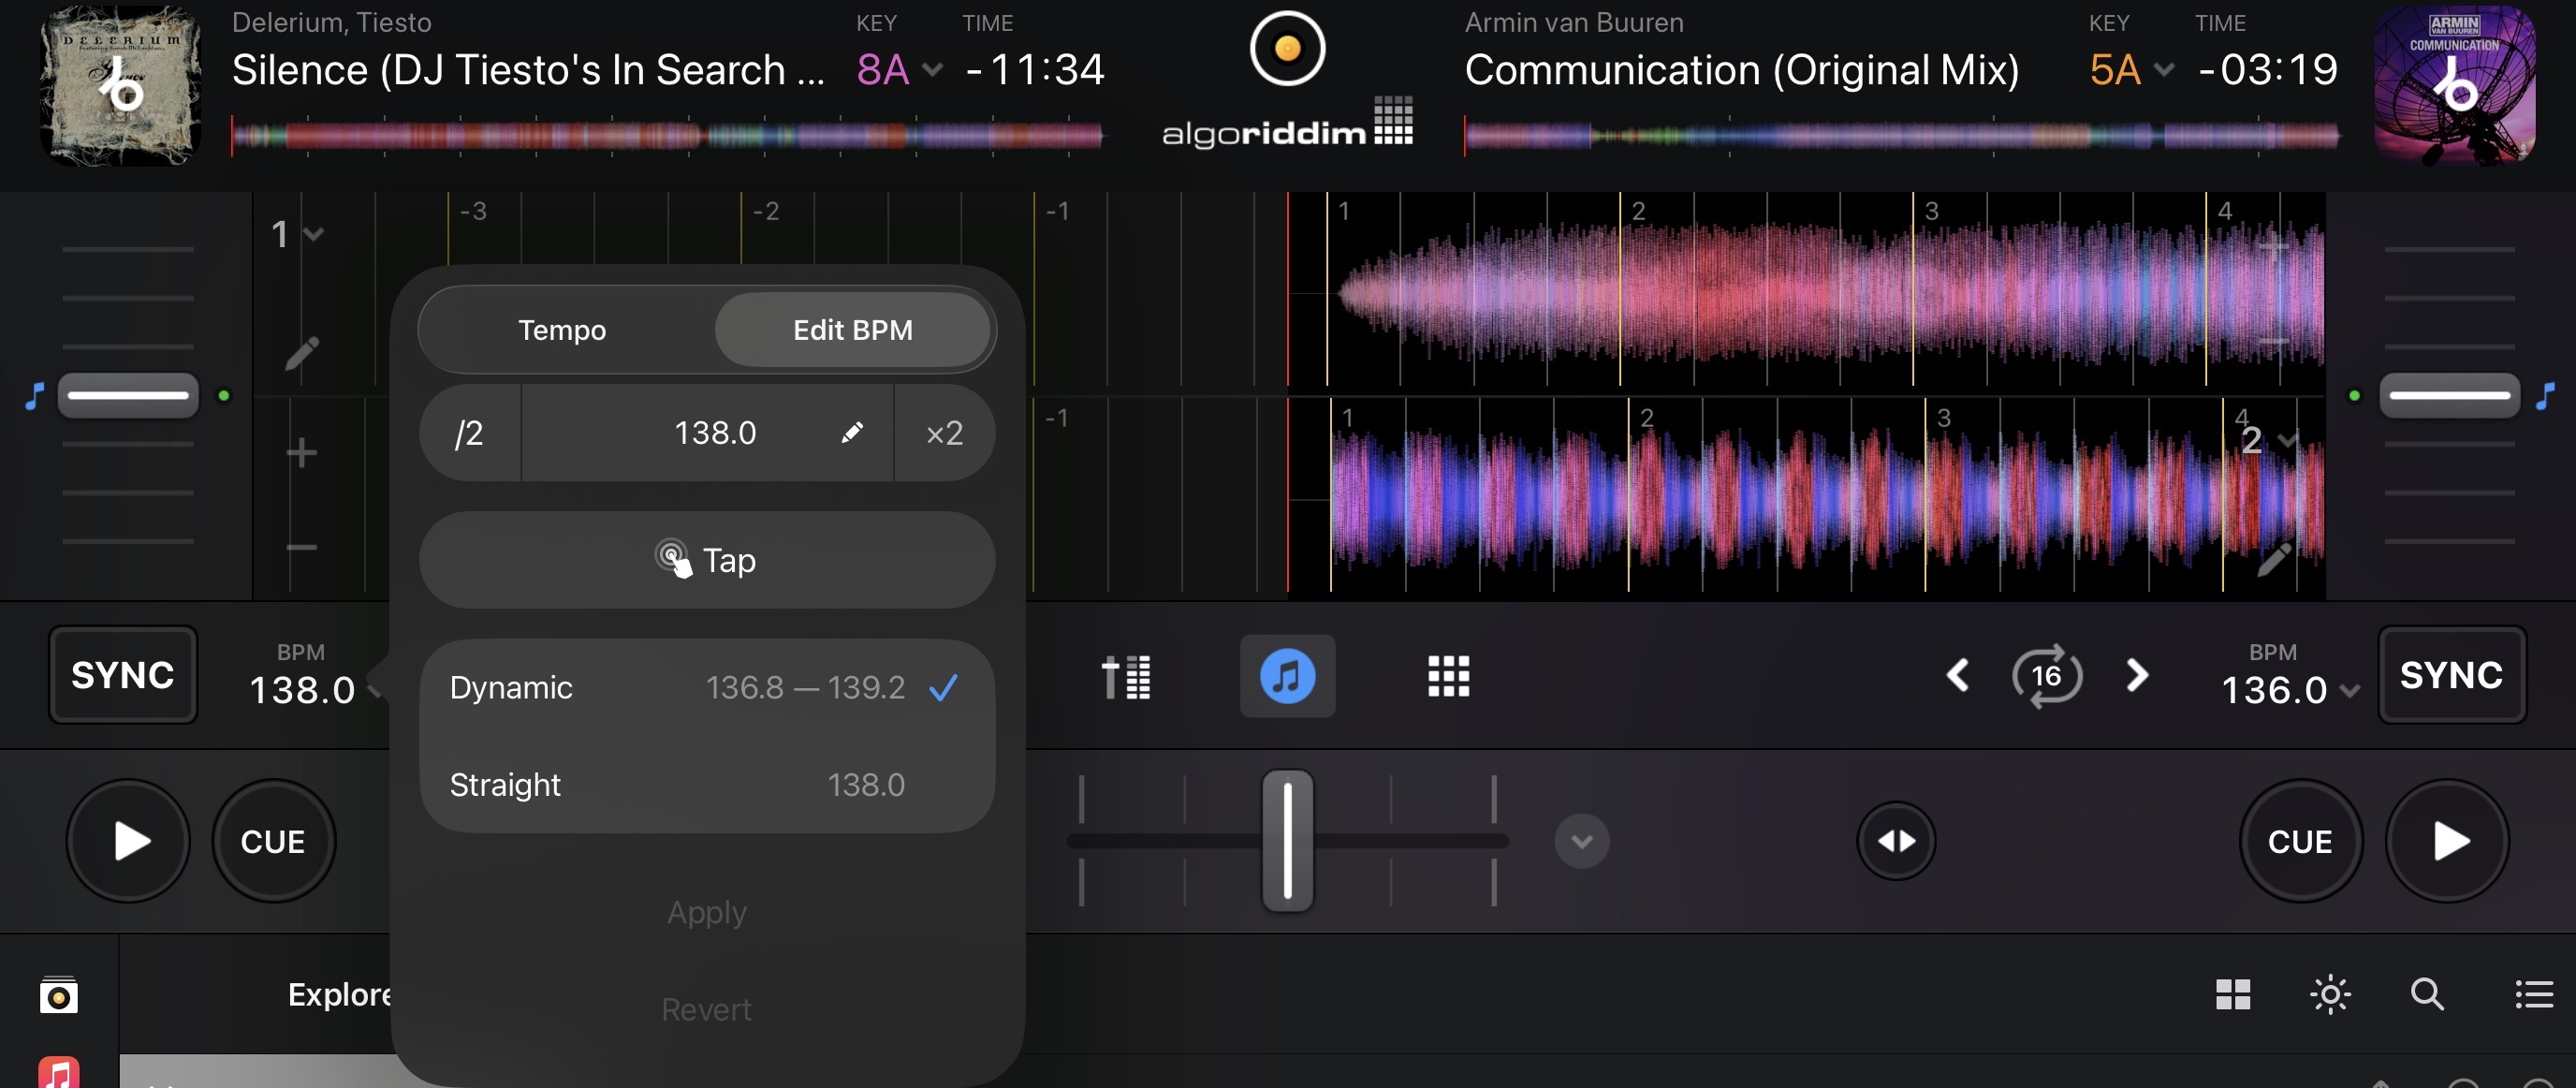Click the left deck tempo fader handle
The width and height of the screenshot is (2576, 1088).
[x=128, y=395]
